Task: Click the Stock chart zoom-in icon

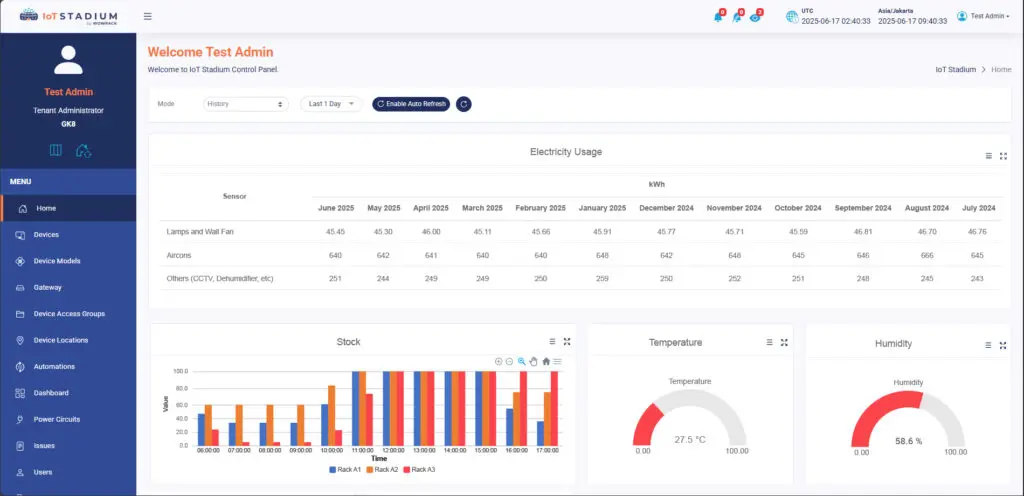Action: (x=498, y=361)
